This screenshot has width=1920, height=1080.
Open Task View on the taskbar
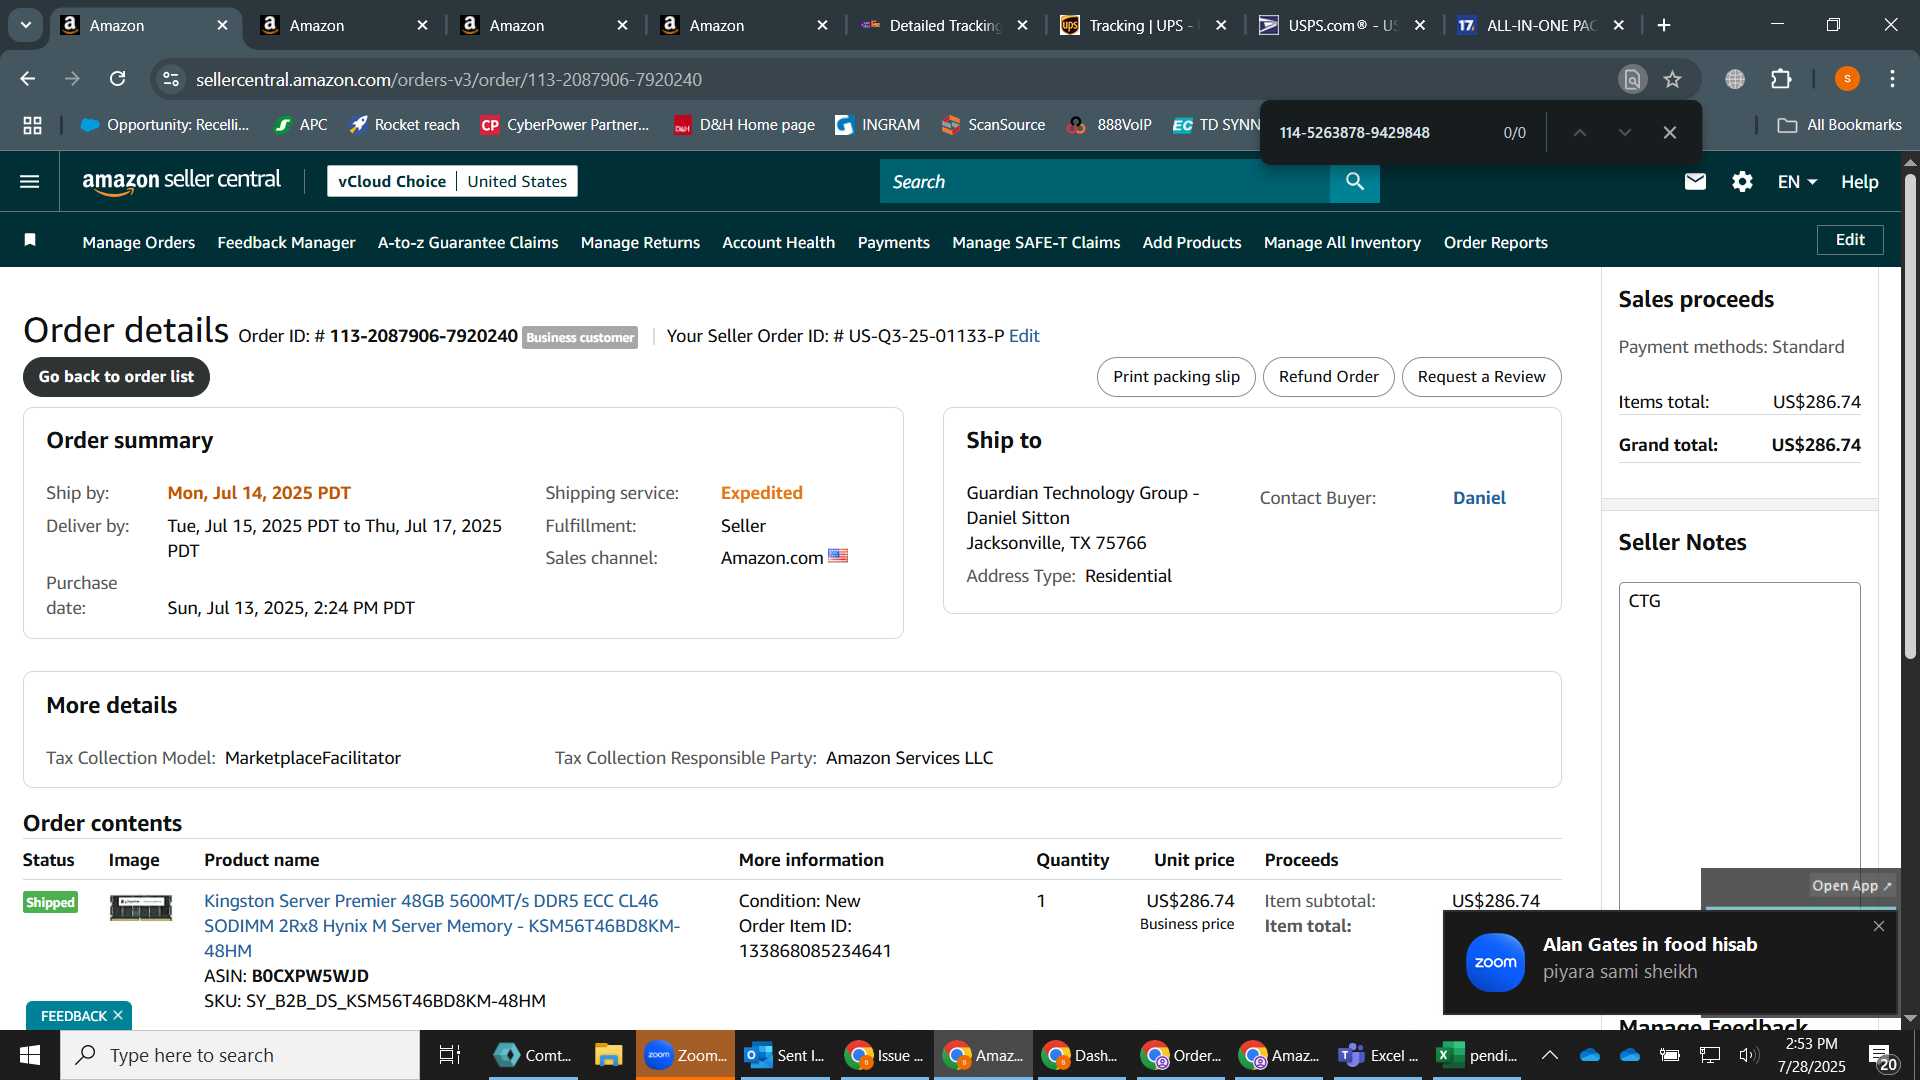coord(450,1055)
